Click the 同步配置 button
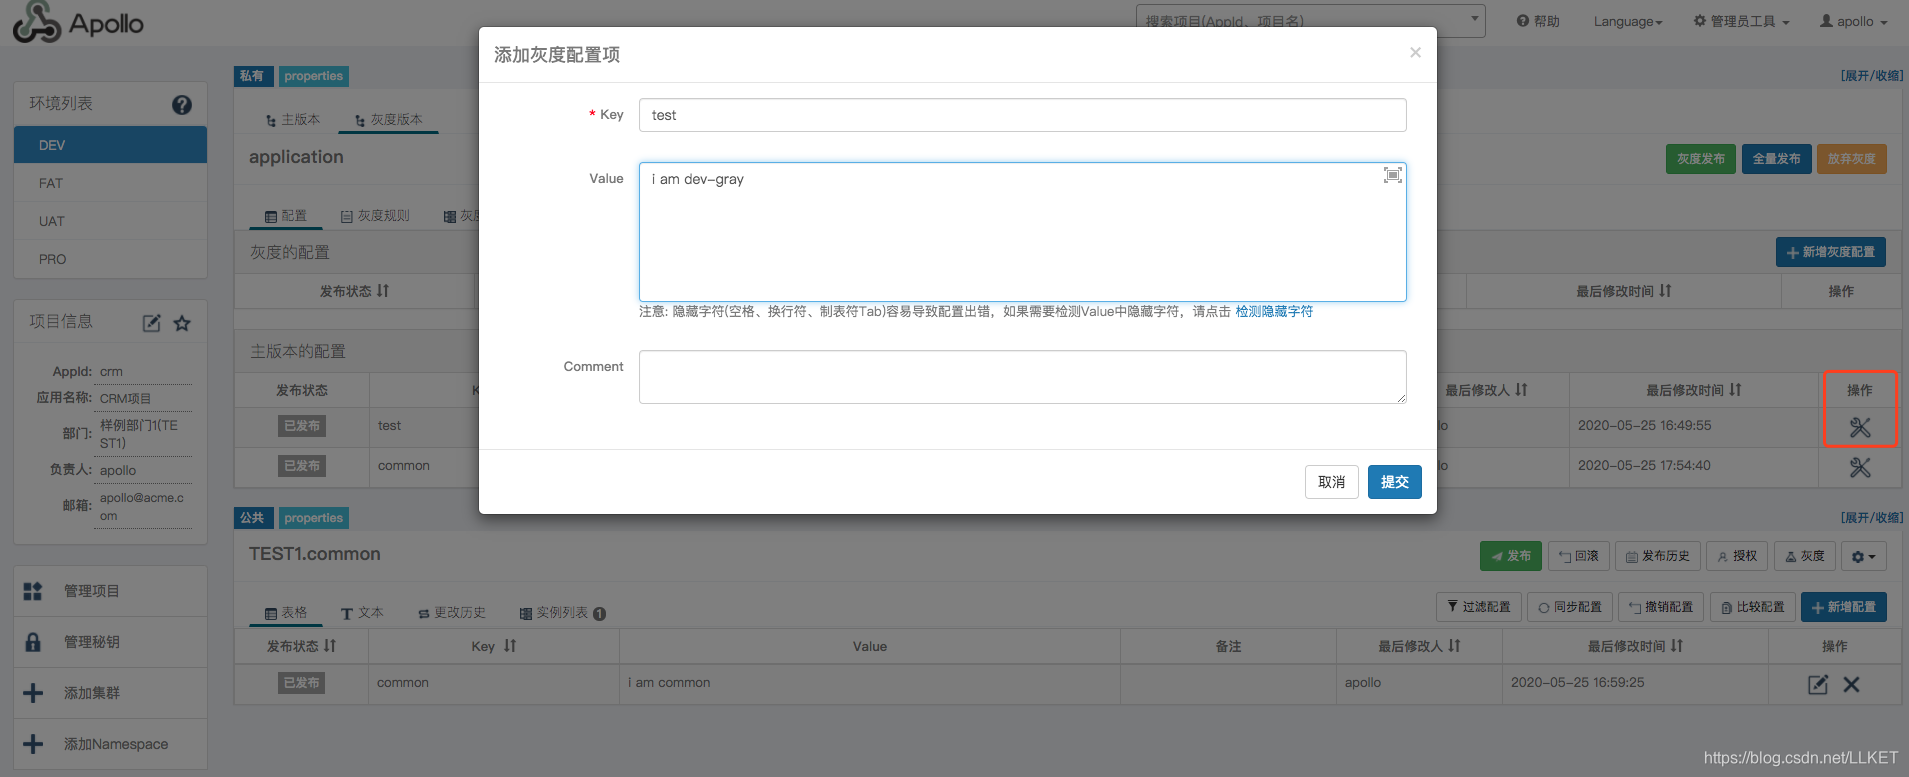 (1570, 607)
